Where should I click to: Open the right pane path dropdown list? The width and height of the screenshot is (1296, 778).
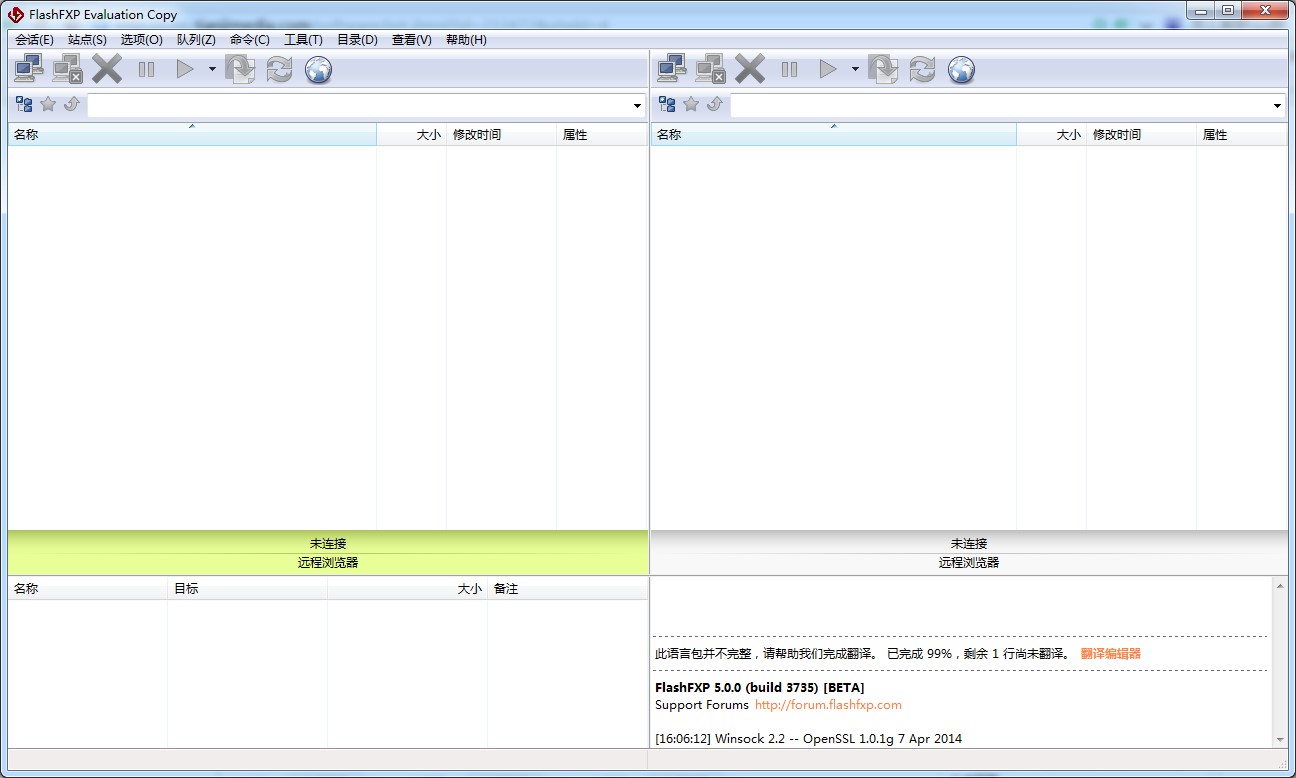[x=1277, y=105]
